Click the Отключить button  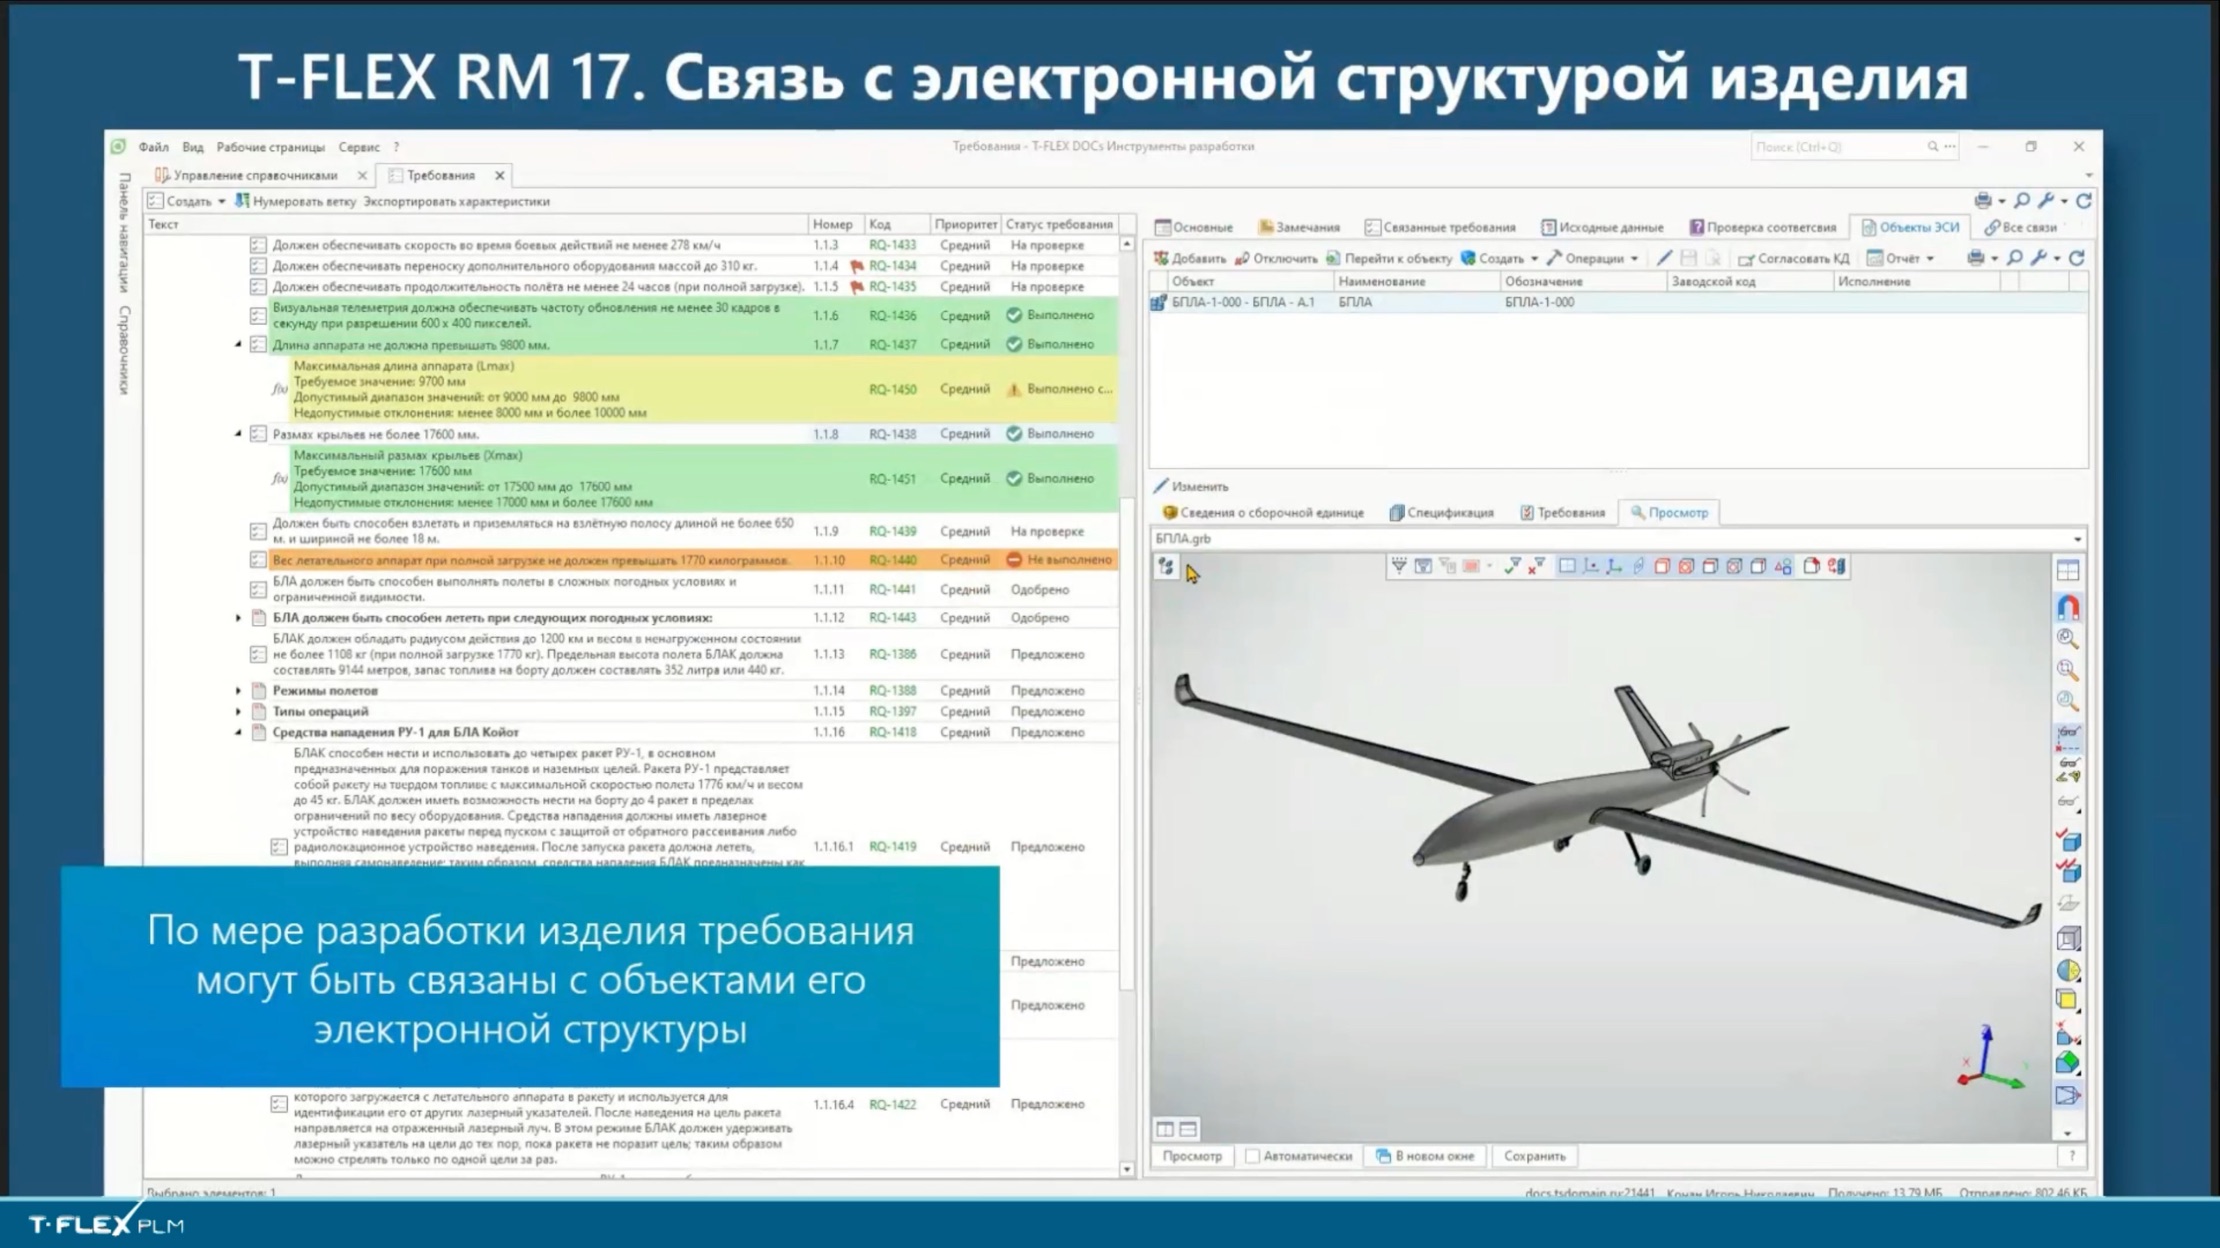click(1276, 258)
